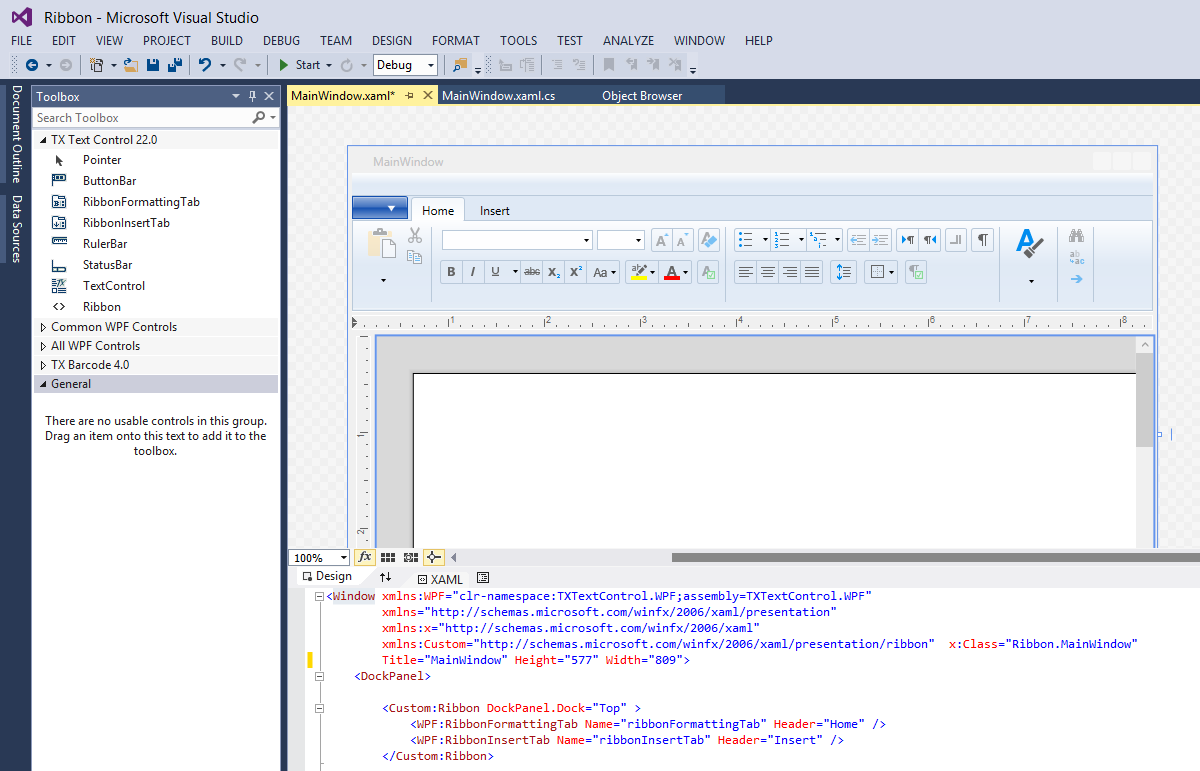Click the Styles brush icon in ribbon
Screen dimensions: 1200x771
[1030, 244]
